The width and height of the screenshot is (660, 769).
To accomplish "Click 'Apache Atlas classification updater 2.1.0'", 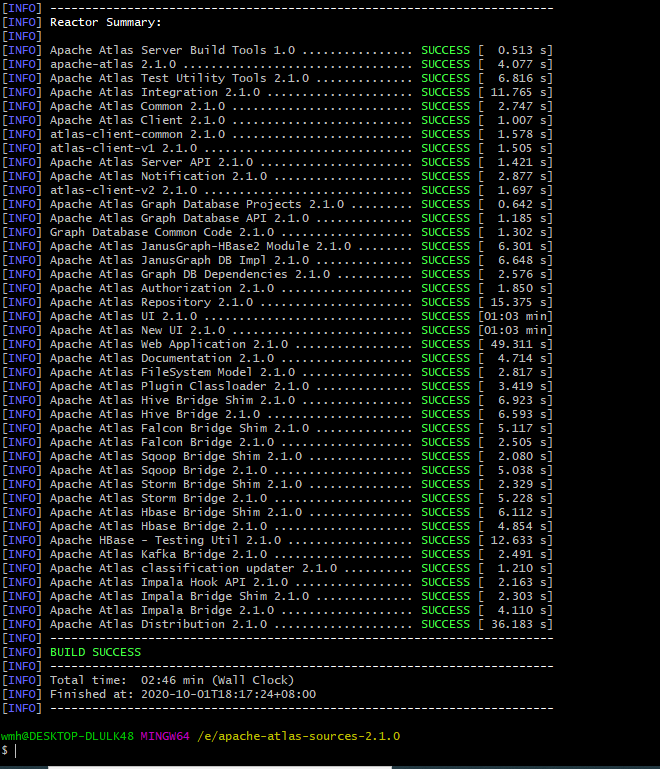I will coord(194,568).
